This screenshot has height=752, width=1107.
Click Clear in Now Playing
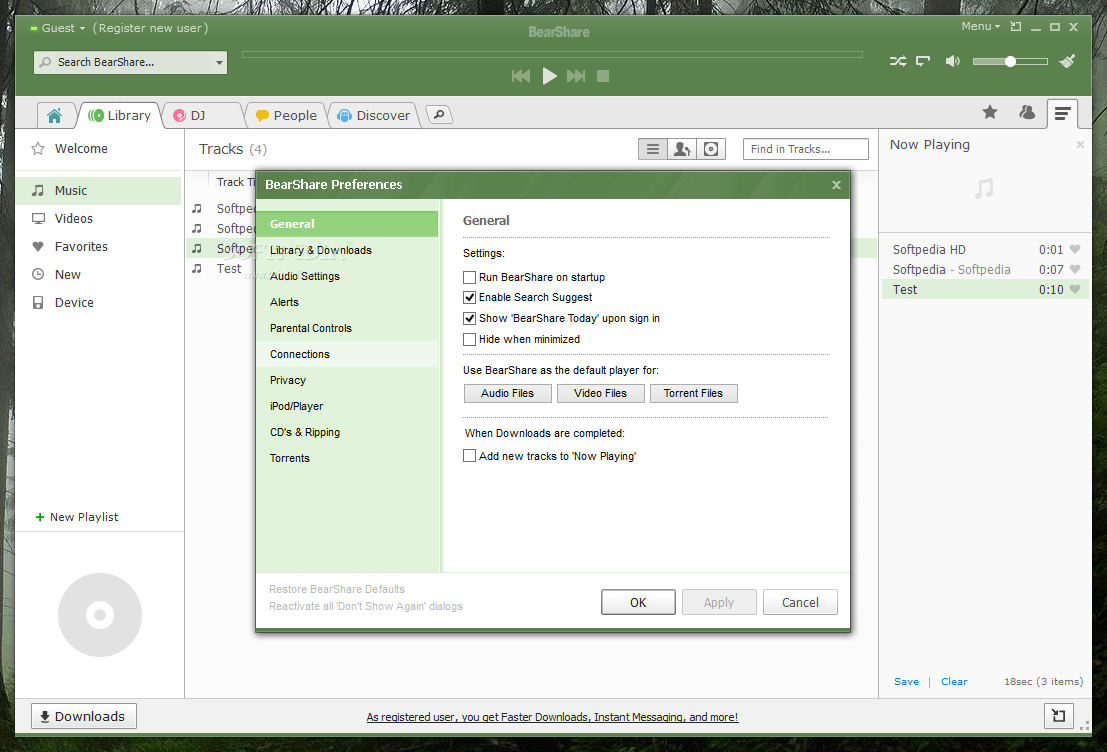[954, 681]
